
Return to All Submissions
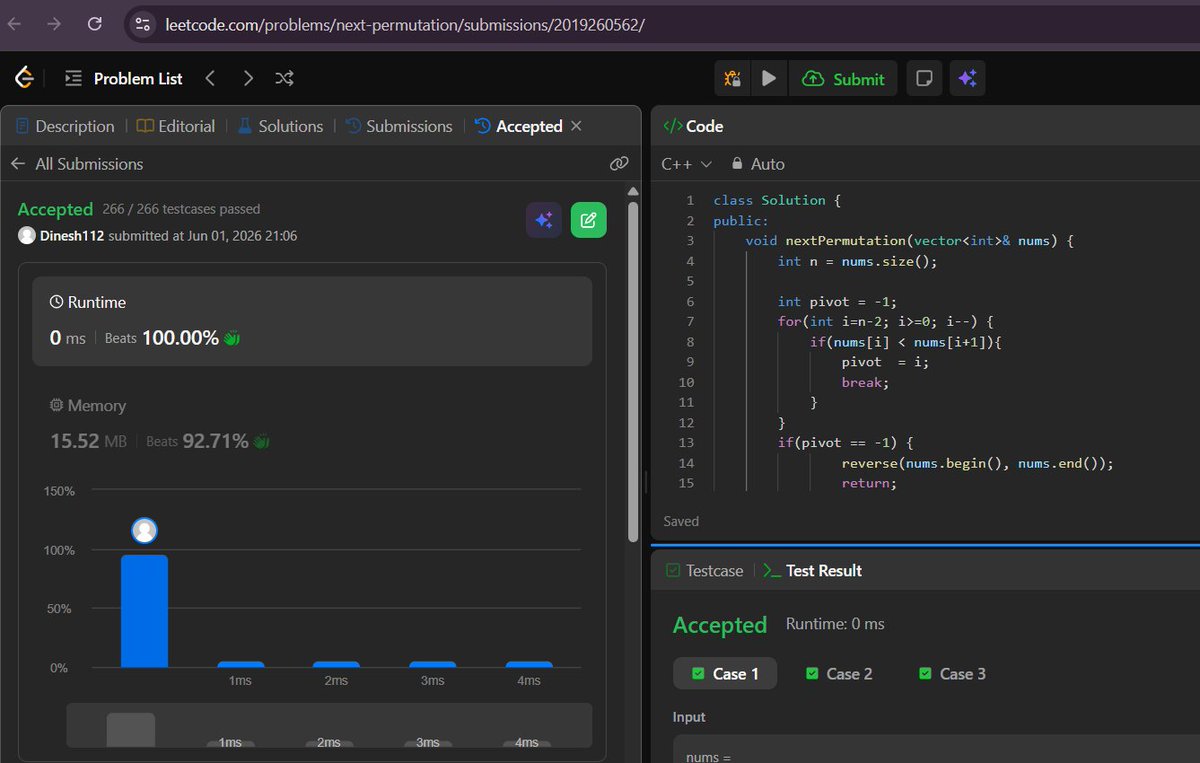coord(77,164)
